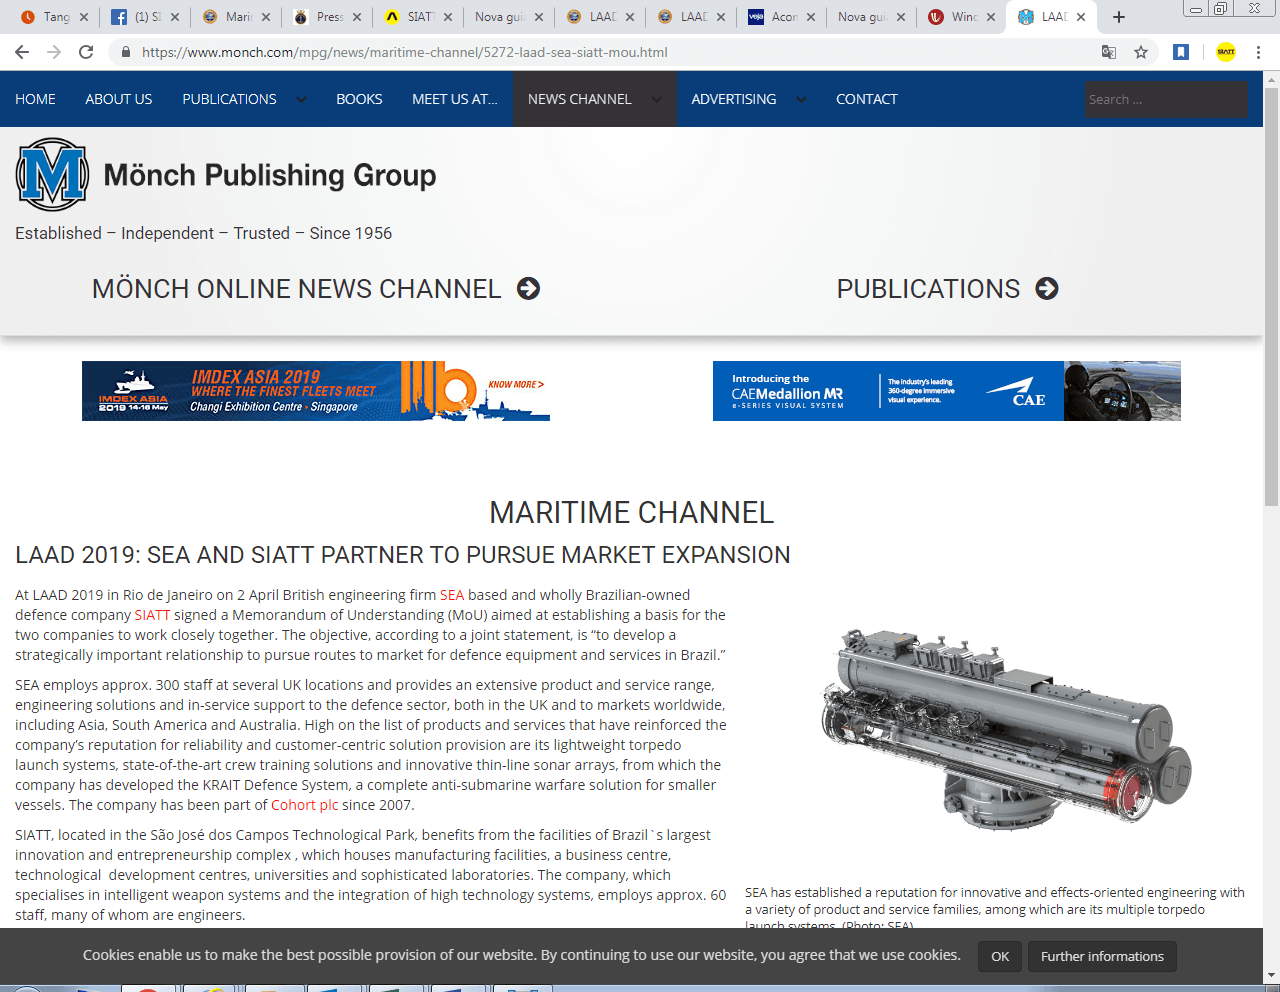This screenshot has width=1280, height=992.
Task: Click the blue bookmark extension icon
Action: pos(1181,52)
